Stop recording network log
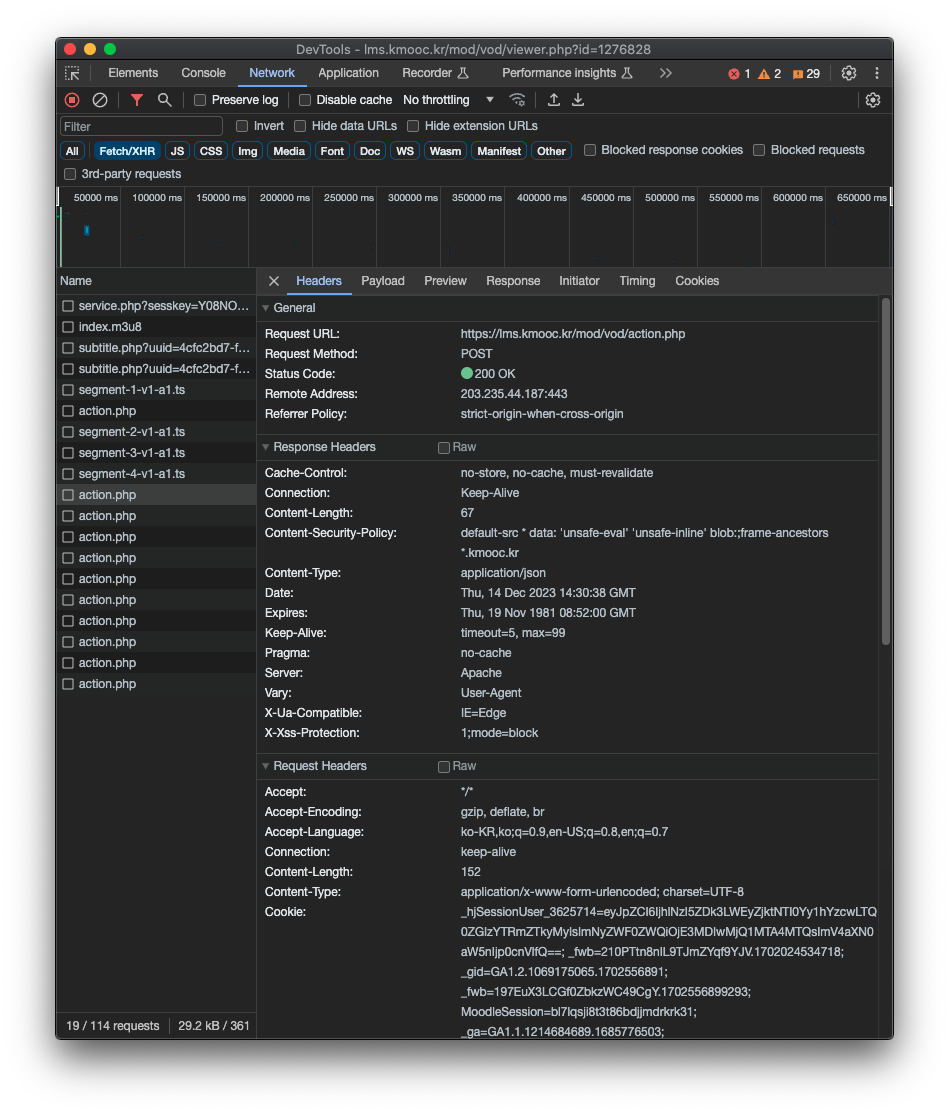The image size is (949, 1113). point(72,100)
